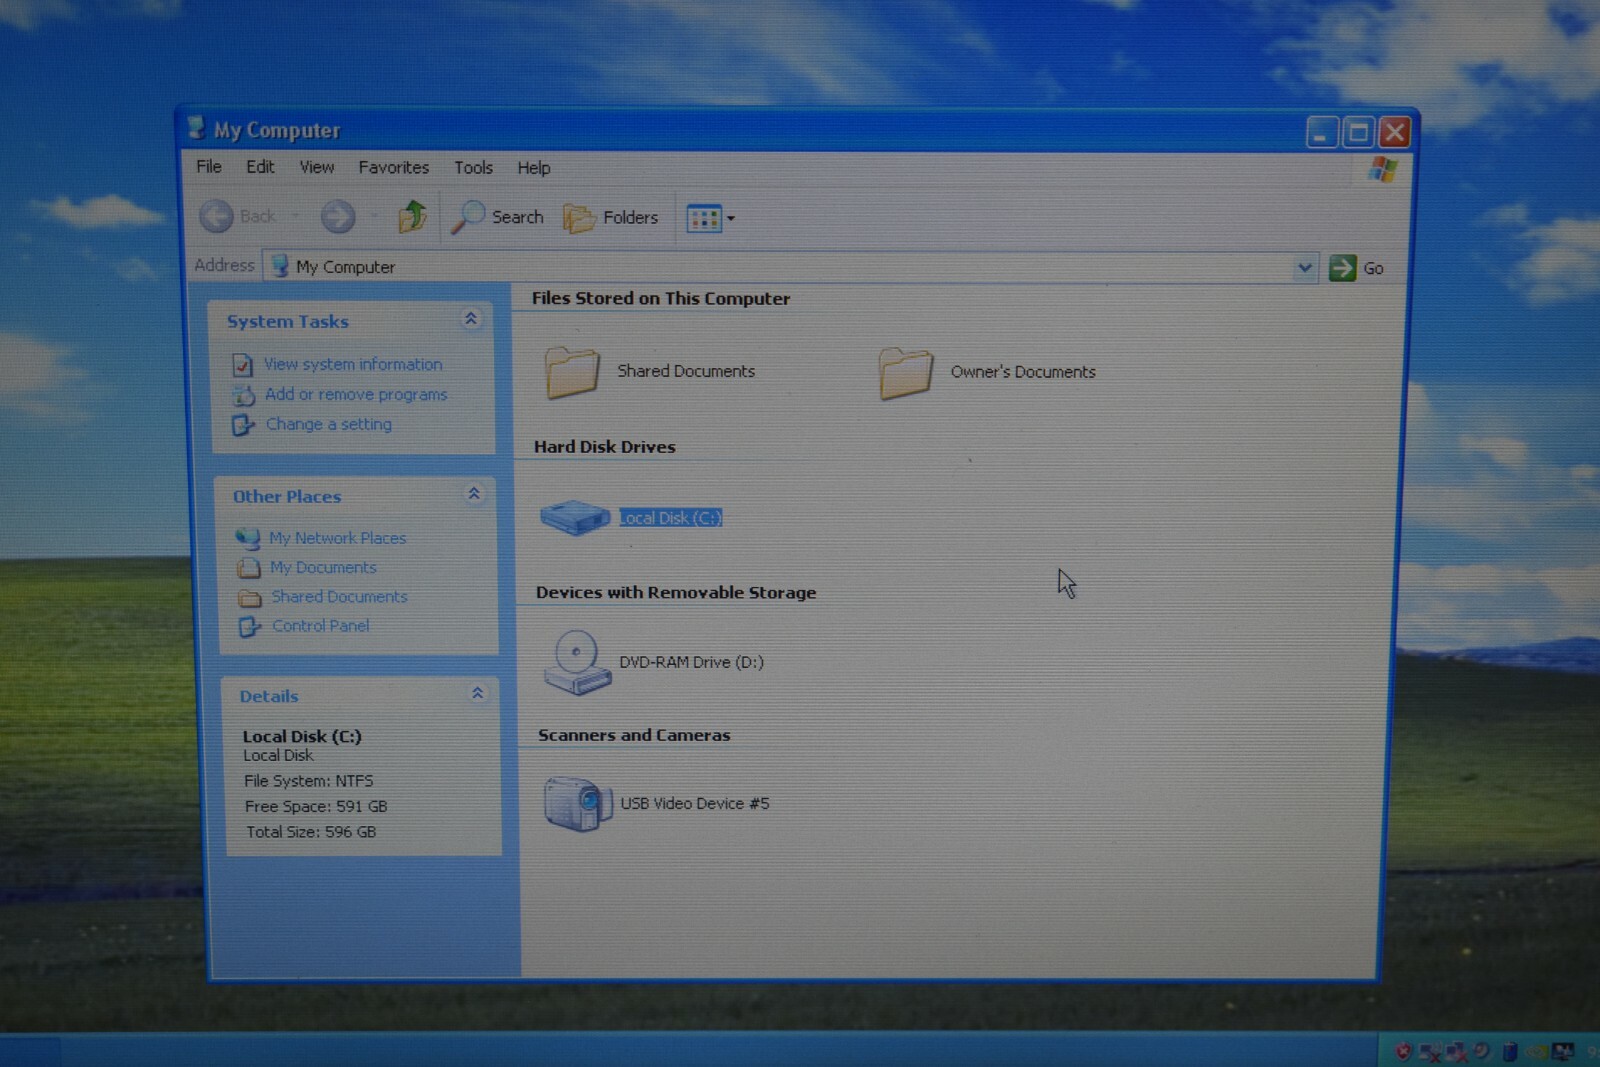The height and width of the screenshot is (1067, 1600).
Task: Collapse the Details panel
Action: pyautogui.click(x=477, y=693)
